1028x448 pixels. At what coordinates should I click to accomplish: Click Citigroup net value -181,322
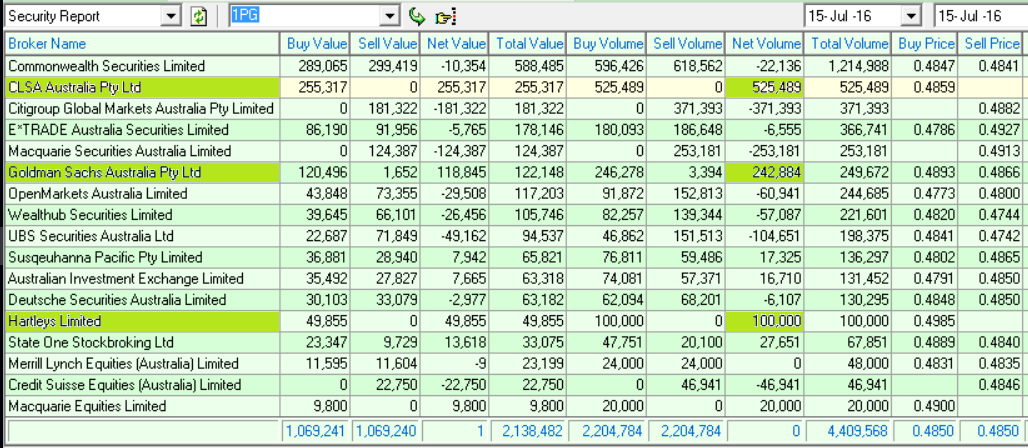(x=455, y=108)
